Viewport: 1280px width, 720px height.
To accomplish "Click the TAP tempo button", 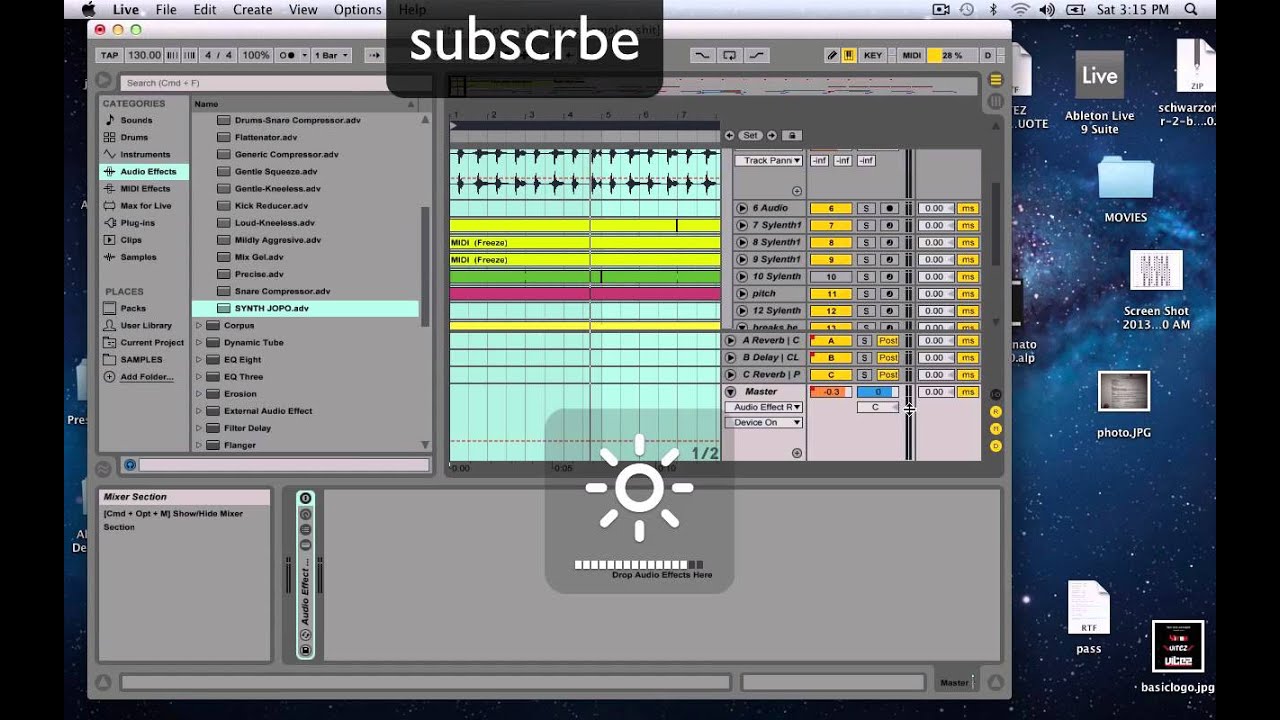I will [x=110, y=55].
